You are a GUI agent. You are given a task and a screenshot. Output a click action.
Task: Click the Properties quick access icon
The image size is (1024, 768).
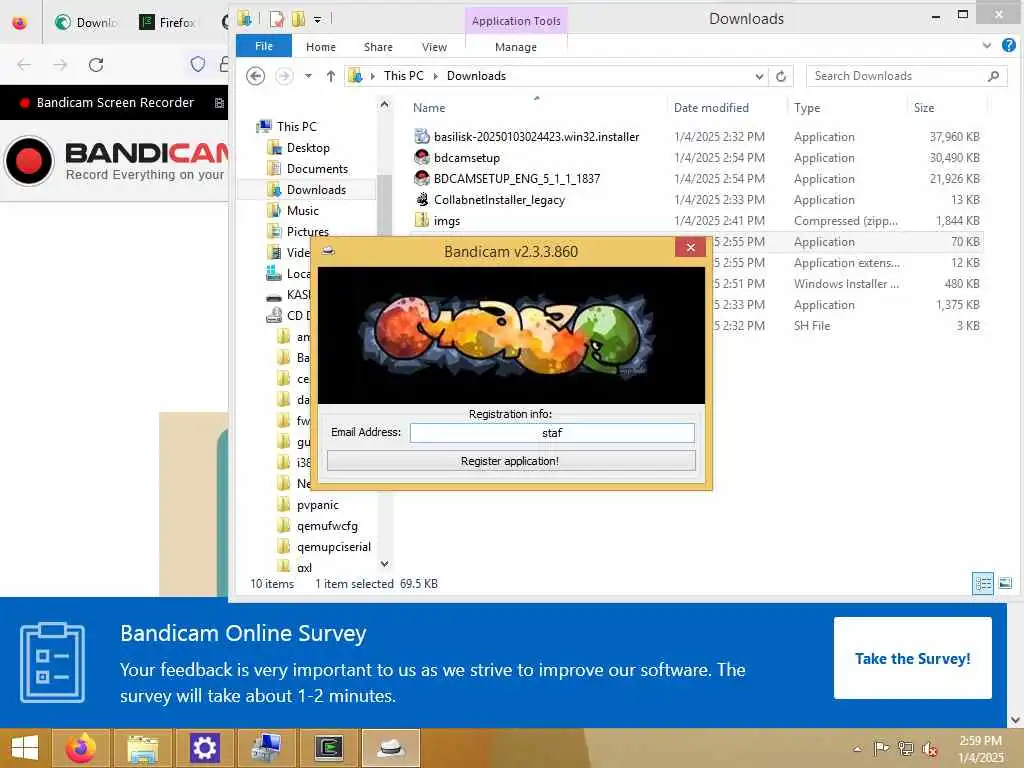[x=277, y=19]
